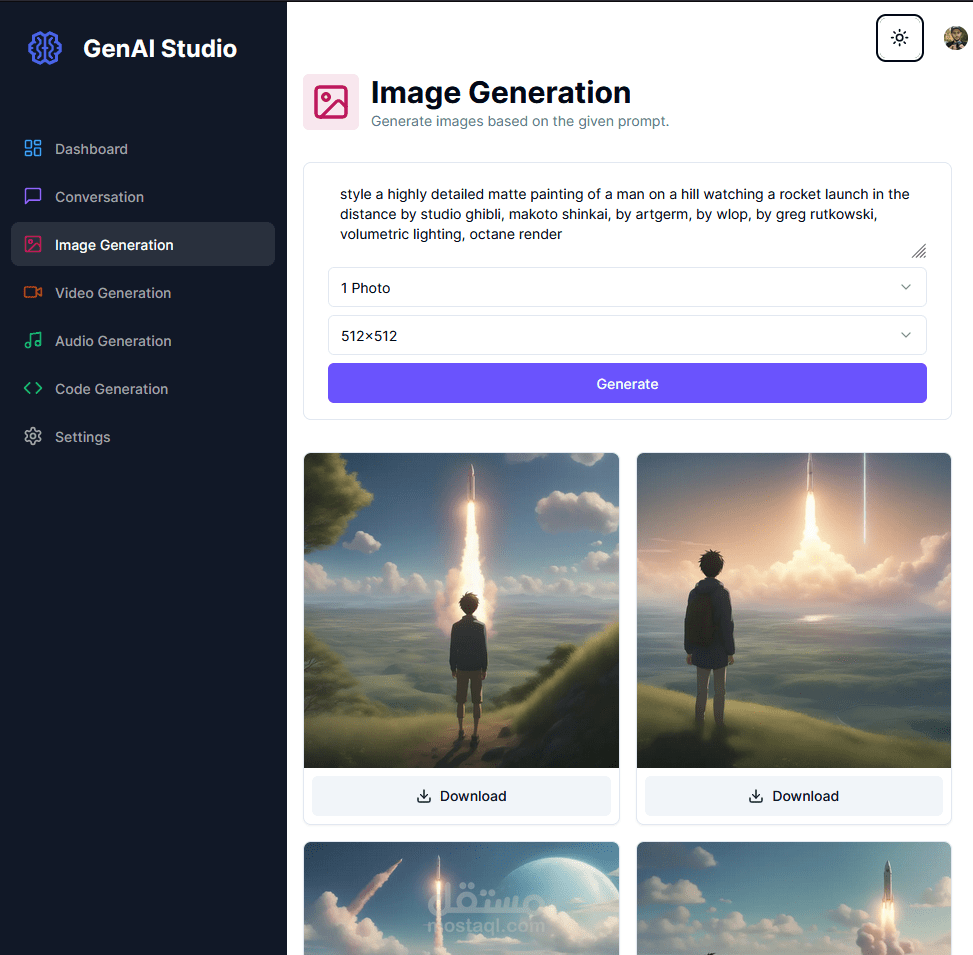This screenshot has height=955, width=973.
Task: Grab the prompt textarea resize handle
Action: point(919,251)
